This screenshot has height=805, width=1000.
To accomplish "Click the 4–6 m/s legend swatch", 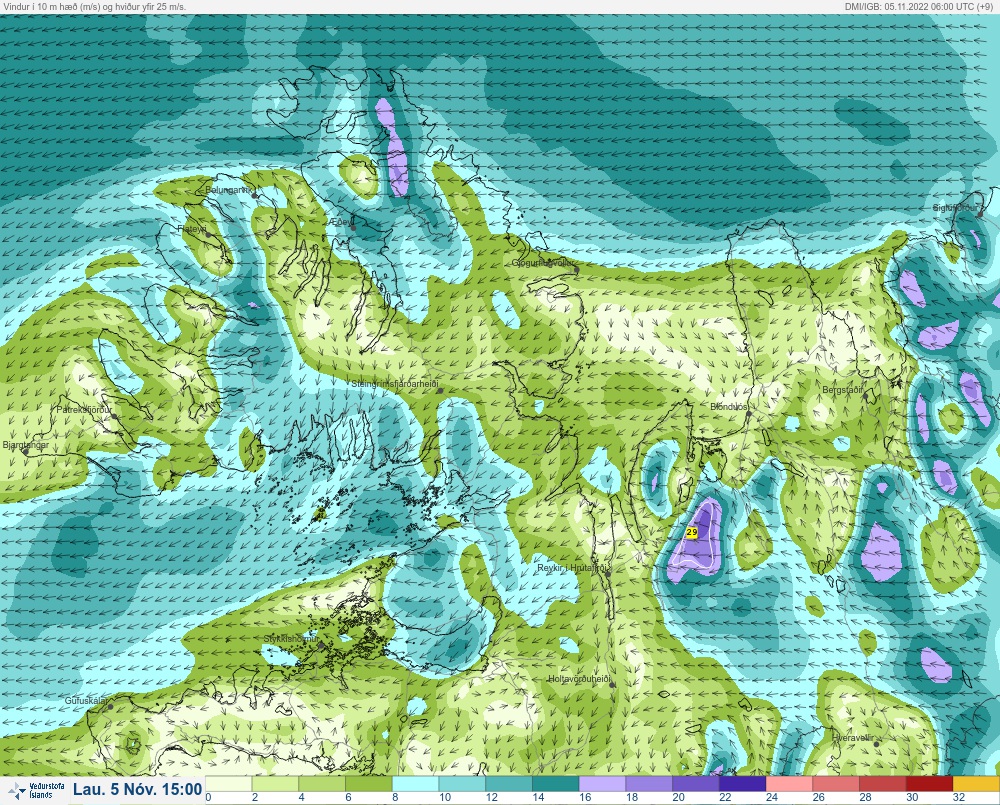I will 322,783.
